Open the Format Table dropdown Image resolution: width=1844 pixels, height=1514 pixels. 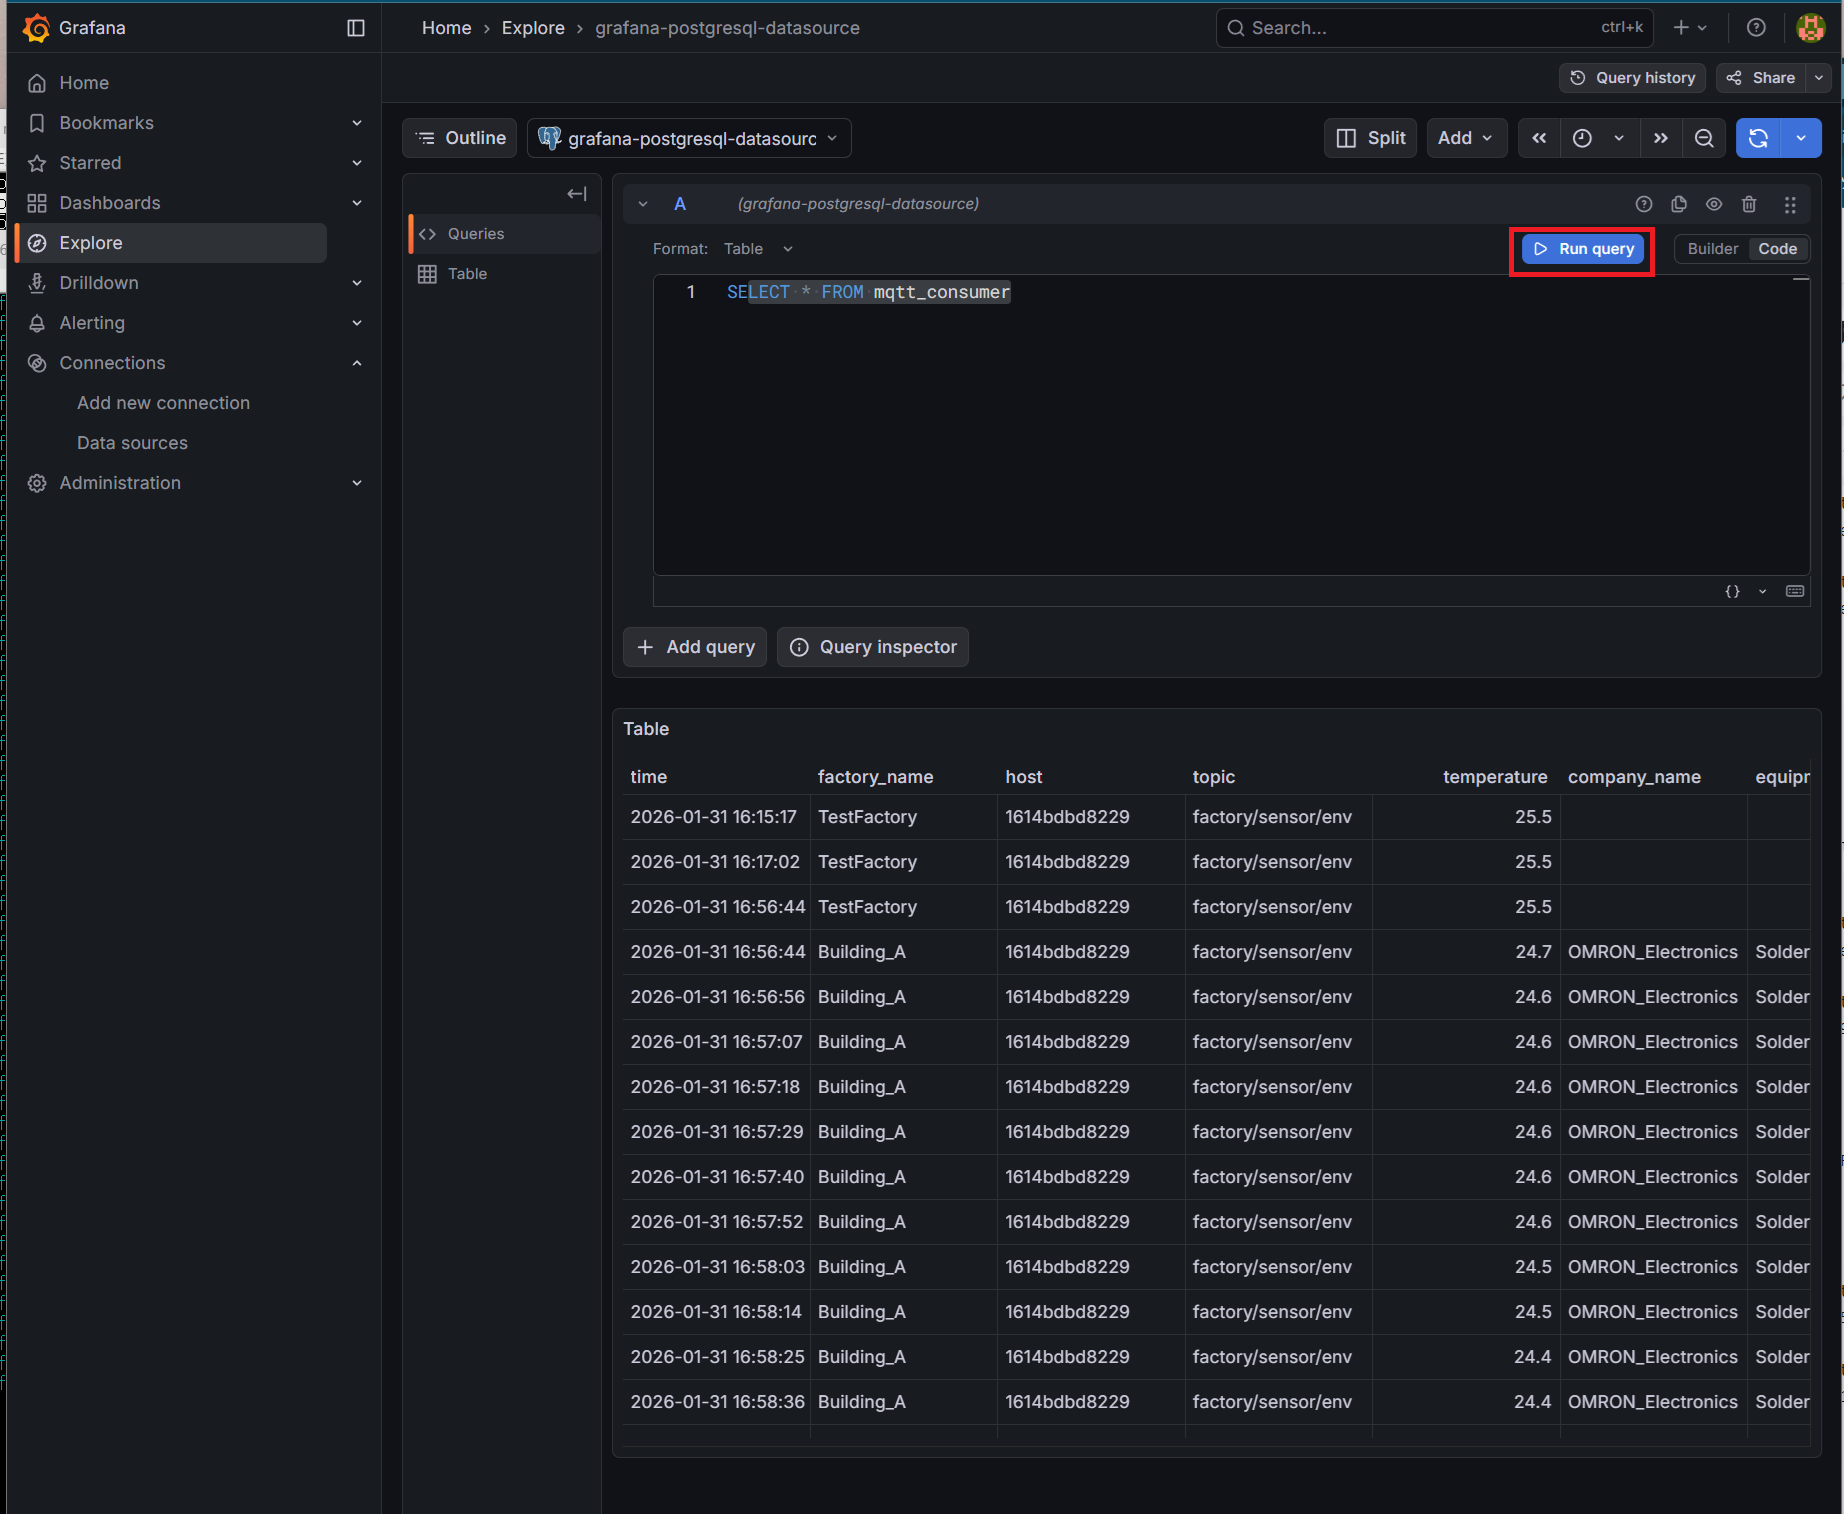tap(758, 249)
